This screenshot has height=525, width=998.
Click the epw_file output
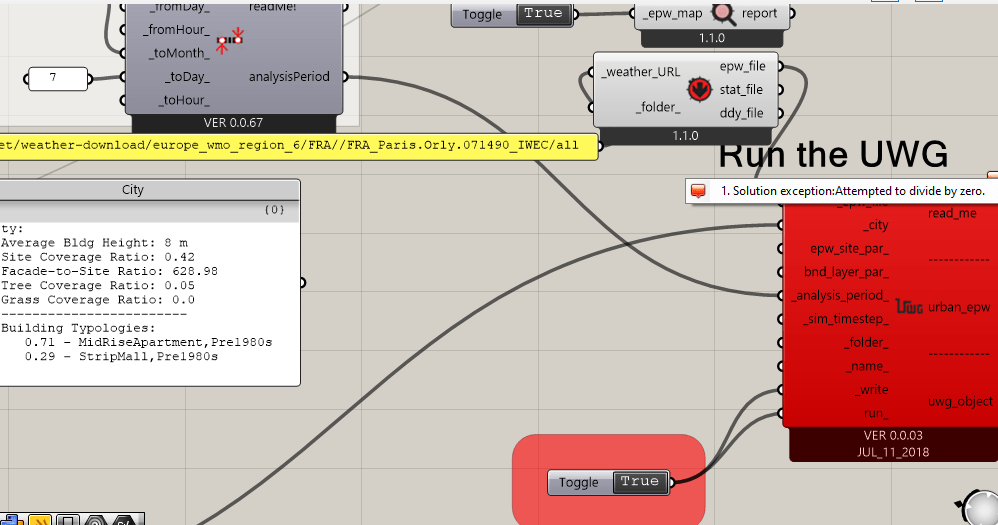point(742,66)
